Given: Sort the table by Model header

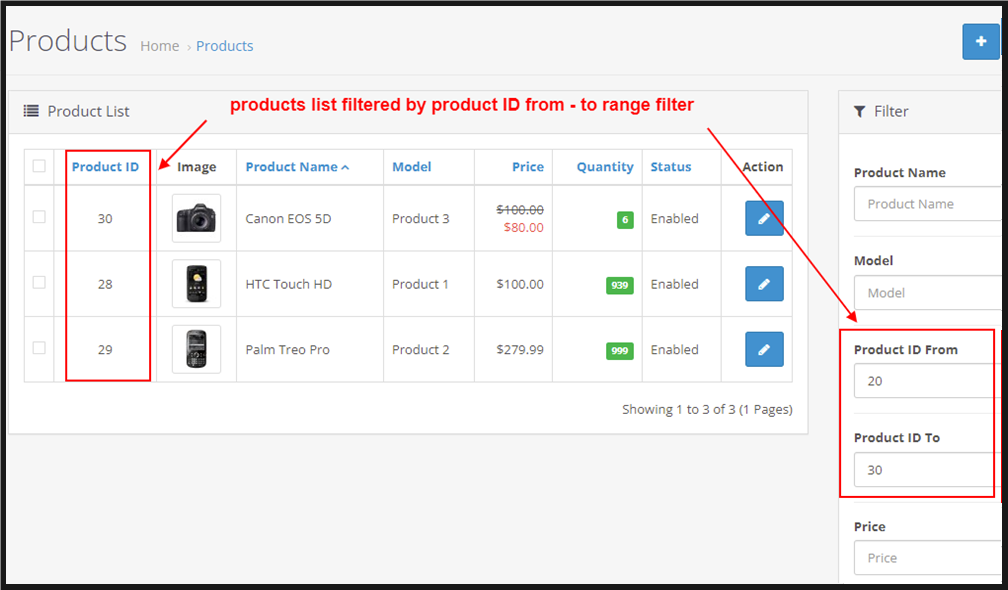Looking at the screenshot, I should click(411, 167).
